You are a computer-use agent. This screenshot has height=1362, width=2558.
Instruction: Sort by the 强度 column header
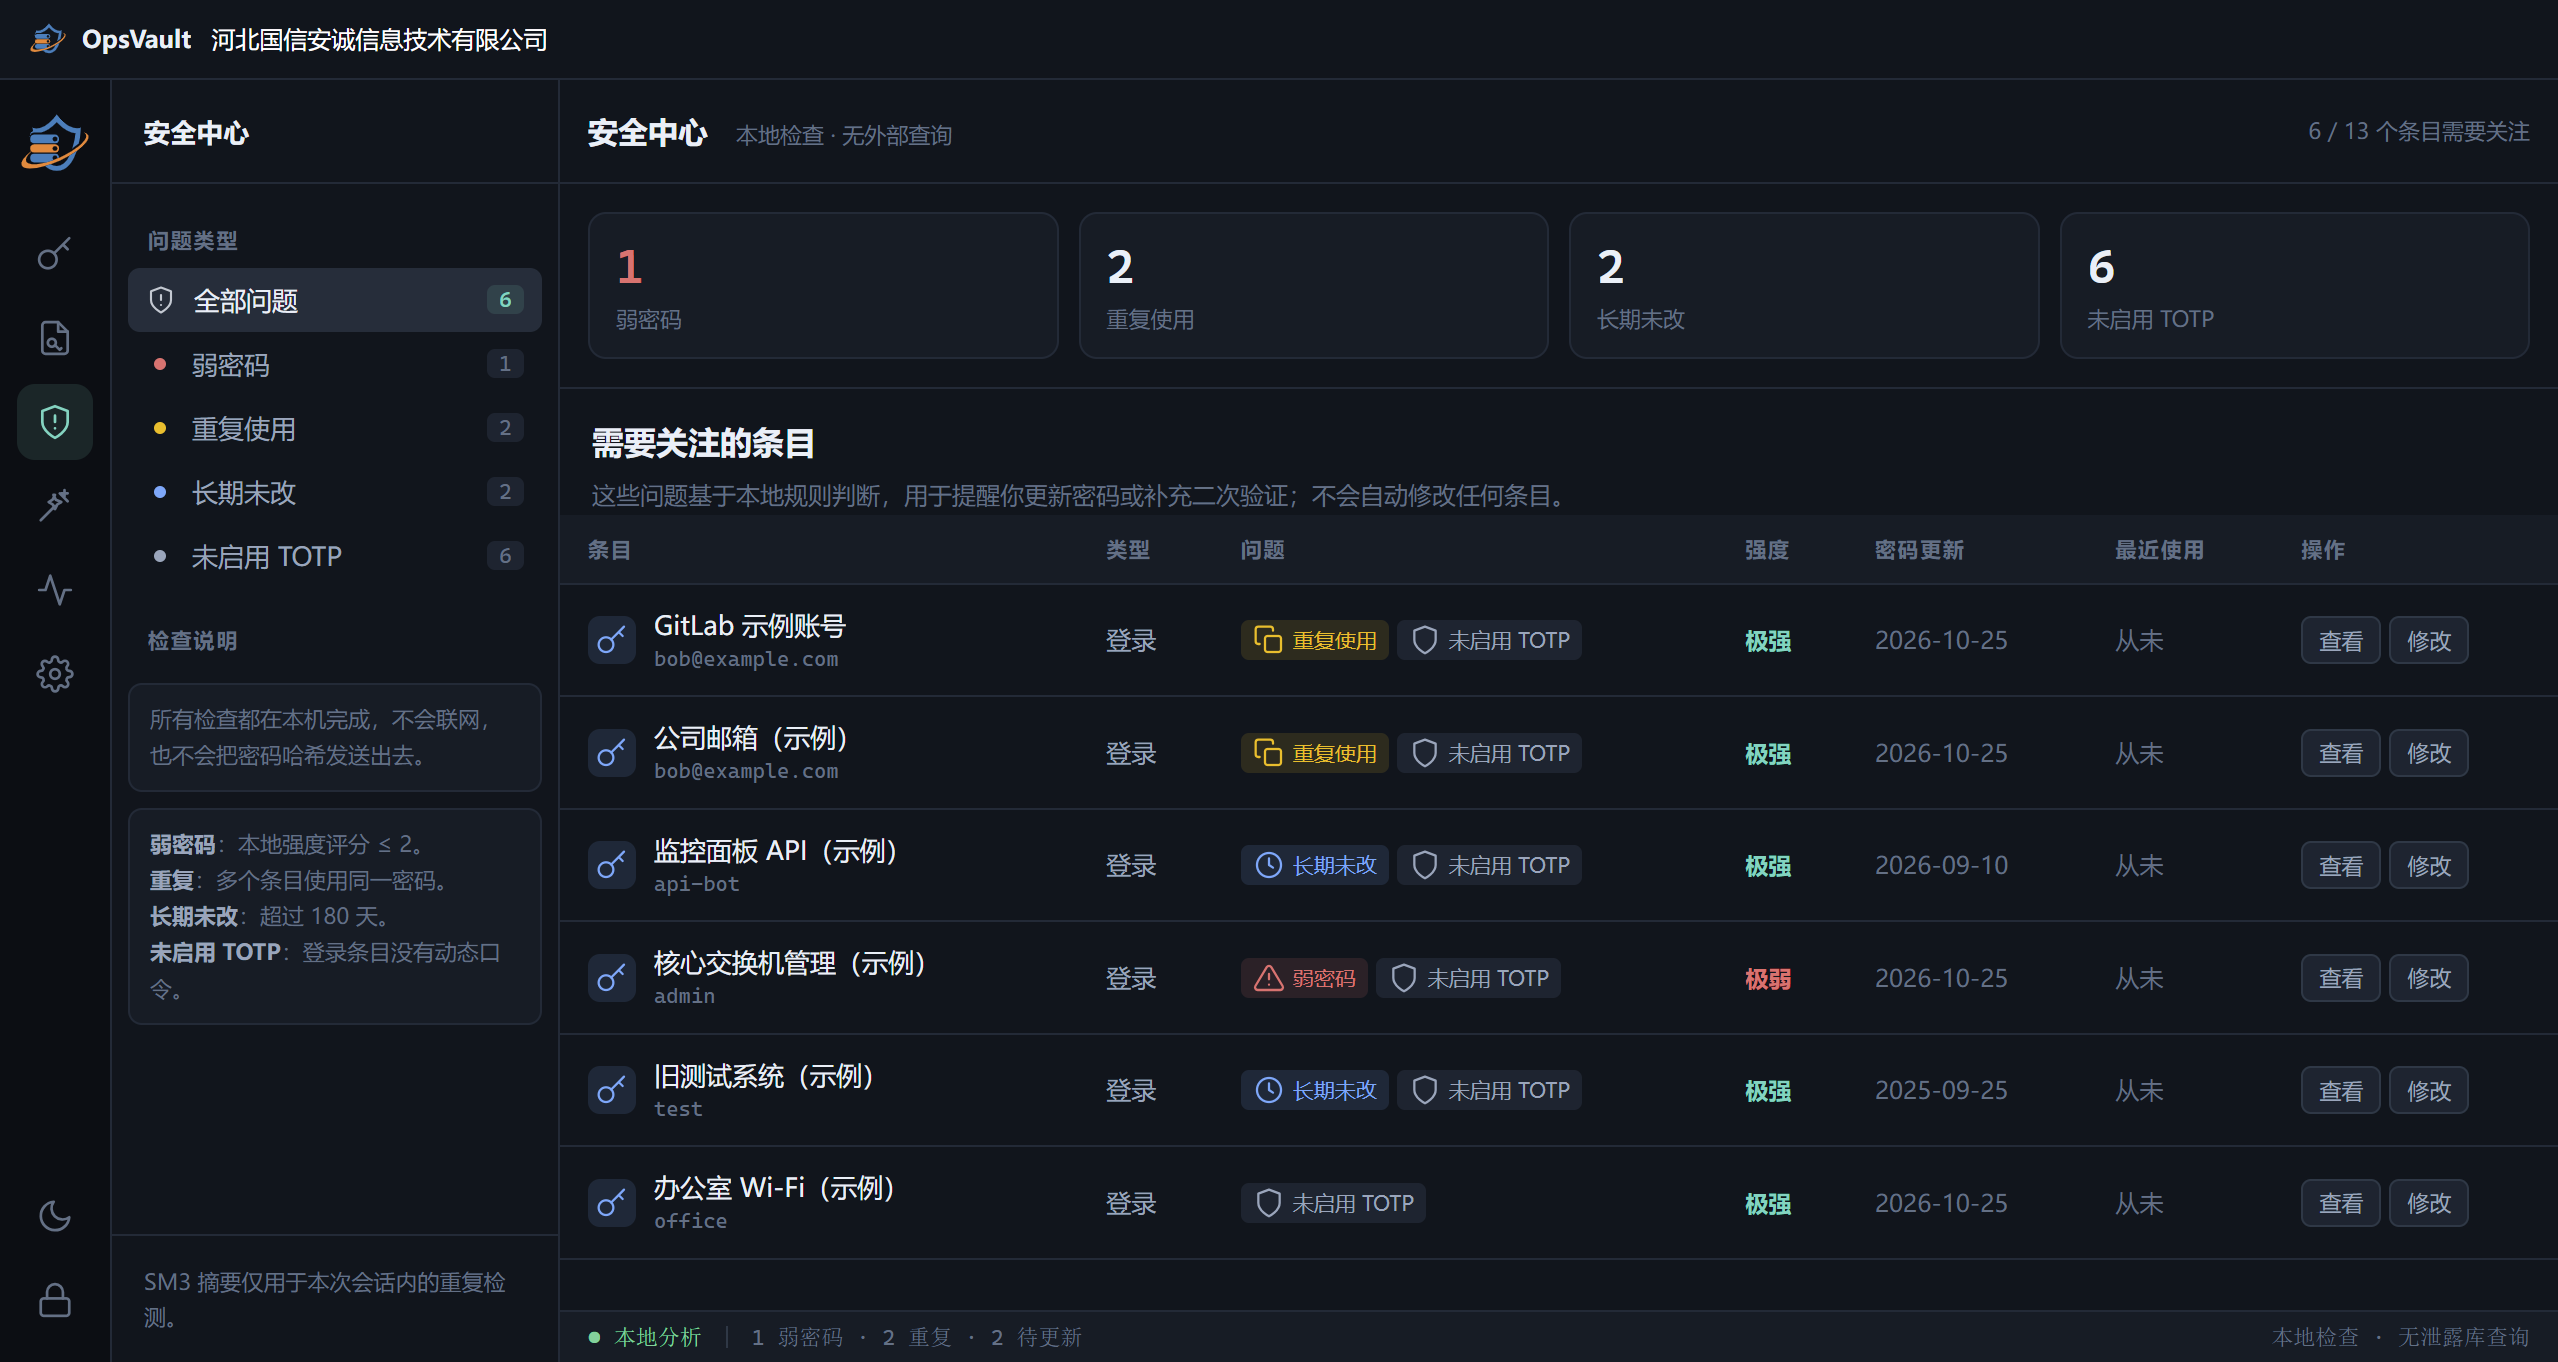1767,550
